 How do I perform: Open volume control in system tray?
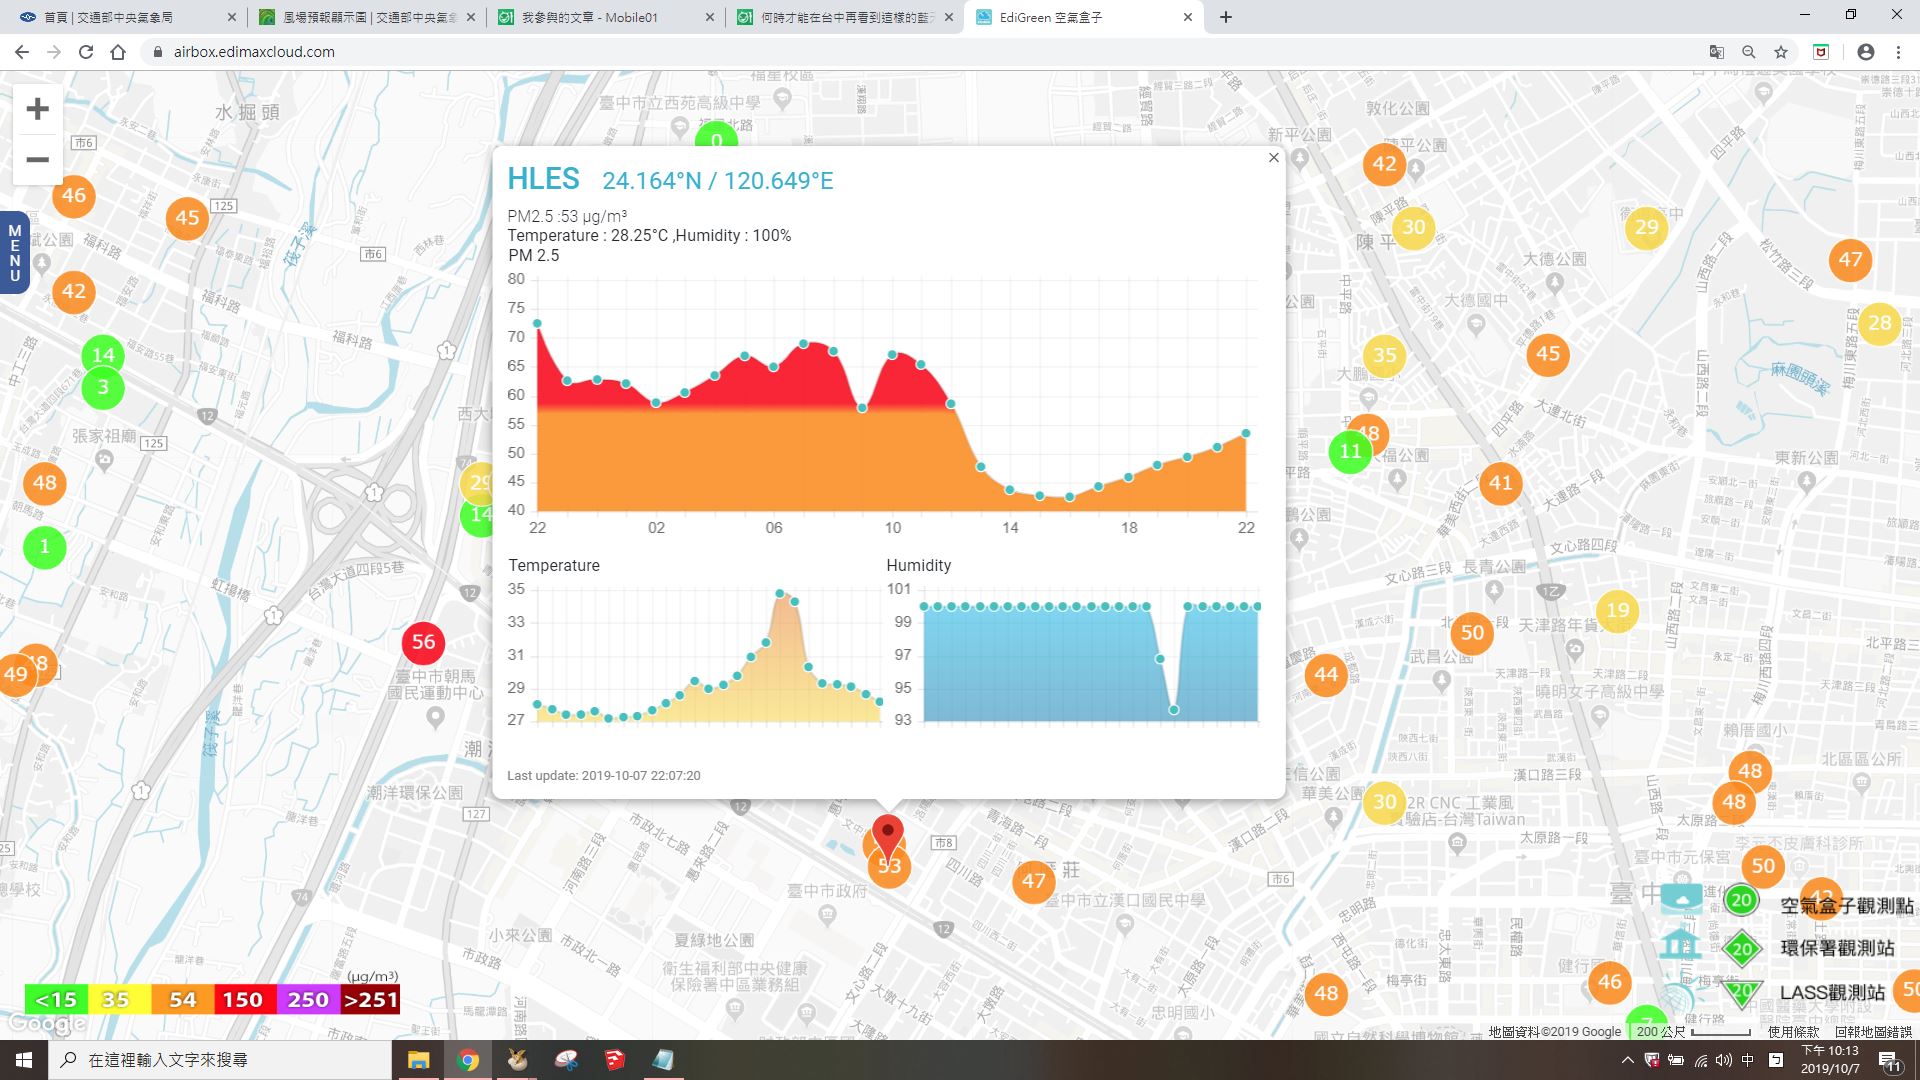(x=1723, y=1060)
